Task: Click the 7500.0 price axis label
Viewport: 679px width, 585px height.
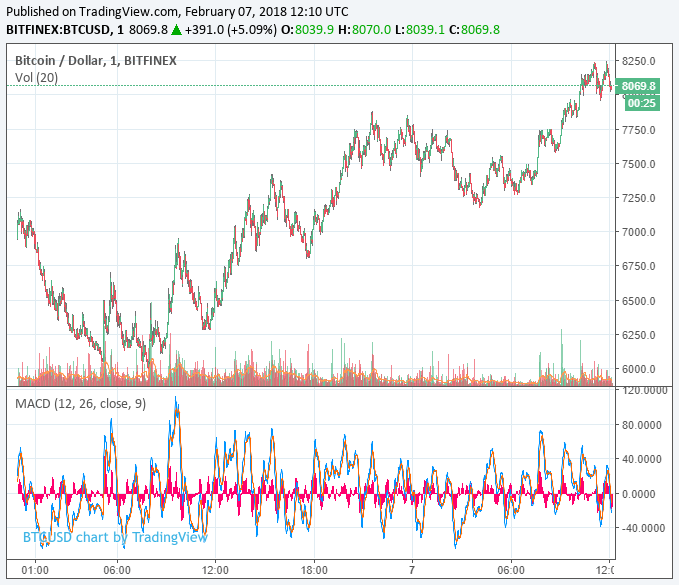Action: (639, 164)
